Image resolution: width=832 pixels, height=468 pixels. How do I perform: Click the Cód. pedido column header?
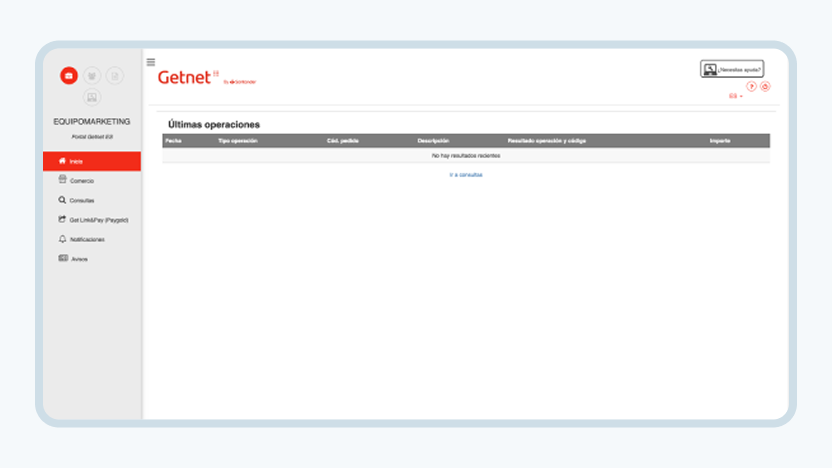(x=343, y=141)
